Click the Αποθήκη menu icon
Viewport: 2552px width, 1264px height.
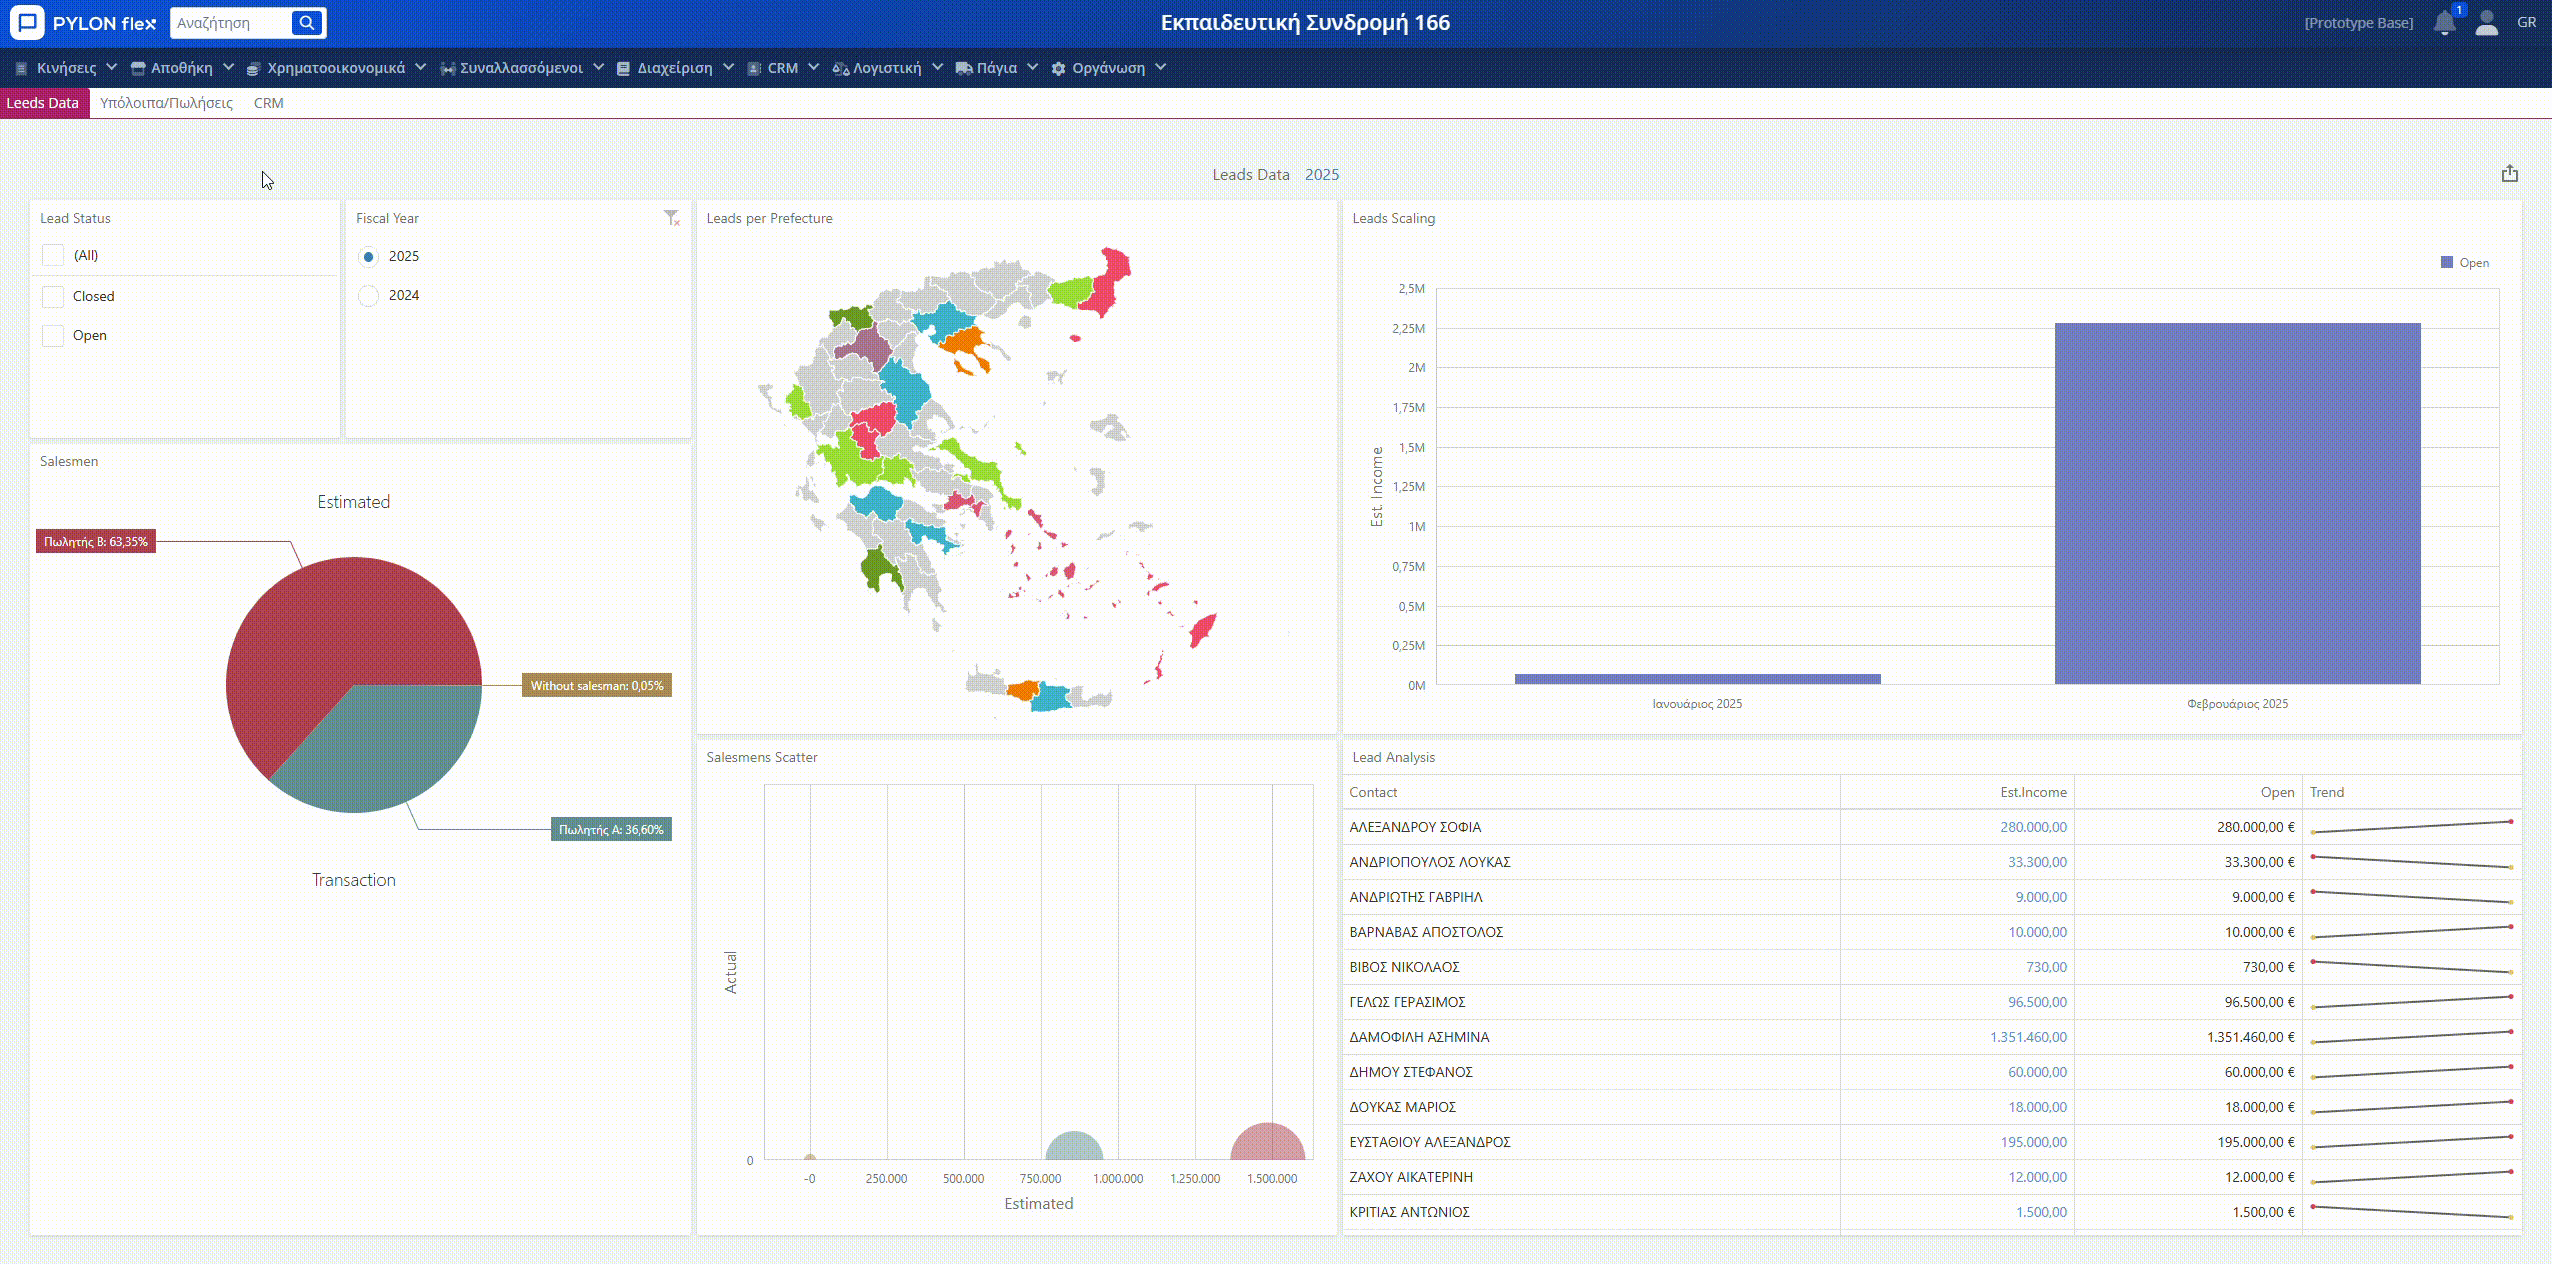(x=138, y=68)
